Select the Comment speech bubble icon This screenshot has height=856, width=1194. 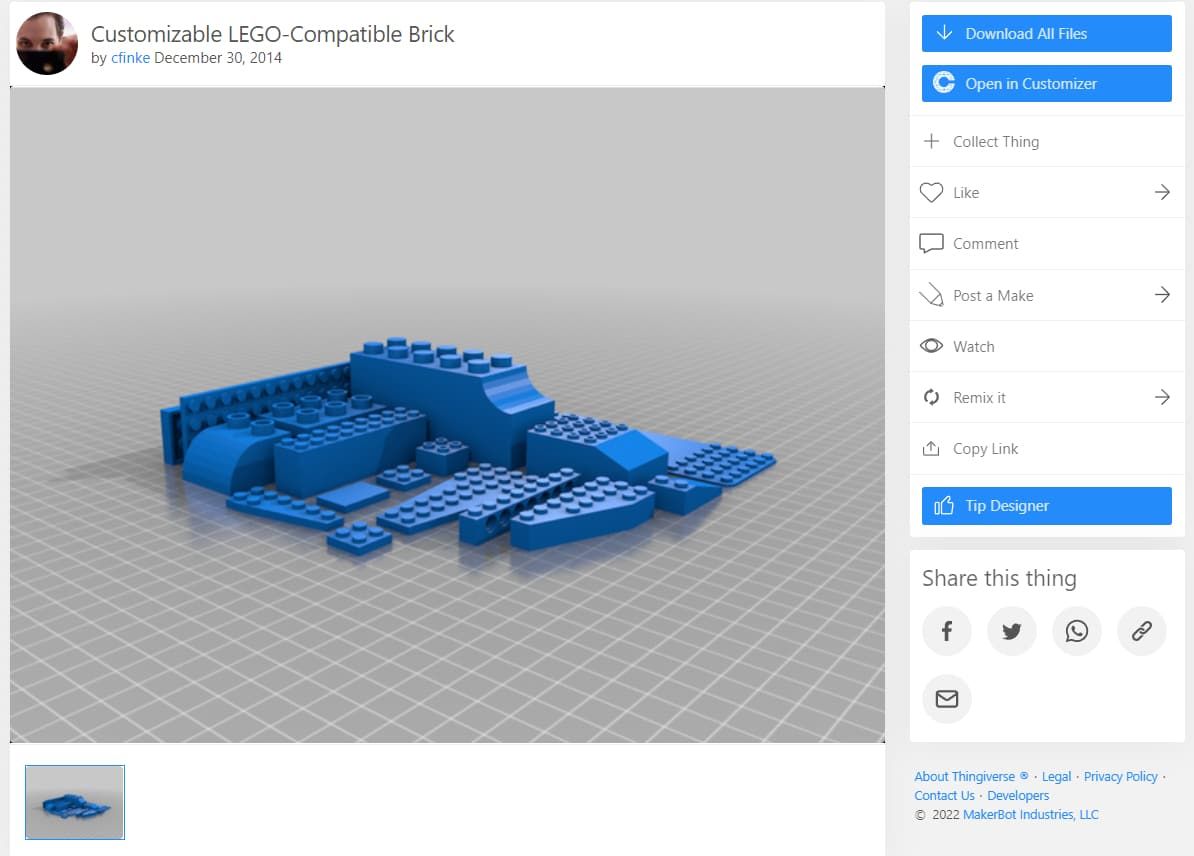[931, 243]
